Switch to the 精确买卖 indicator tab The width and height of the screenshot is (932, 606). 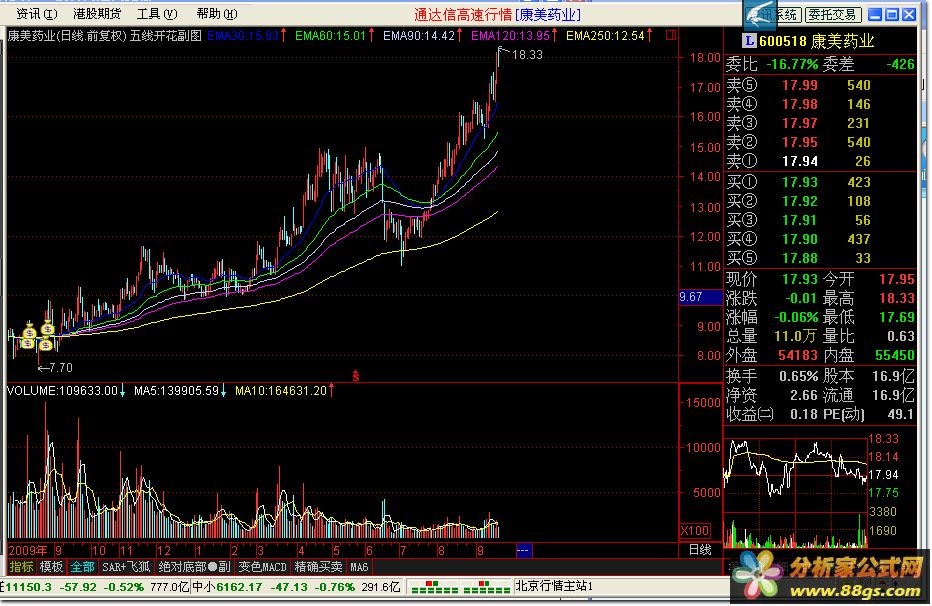(x=318, y=567)
